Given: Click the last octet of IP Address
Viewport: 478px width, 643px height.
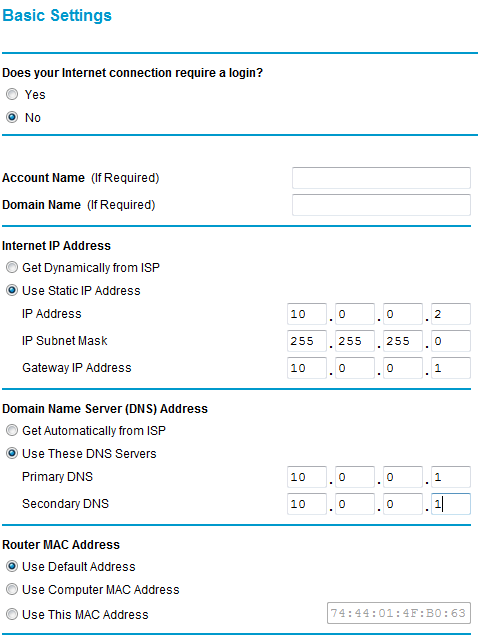Looking at the screenshot, I should coord(451,314).
